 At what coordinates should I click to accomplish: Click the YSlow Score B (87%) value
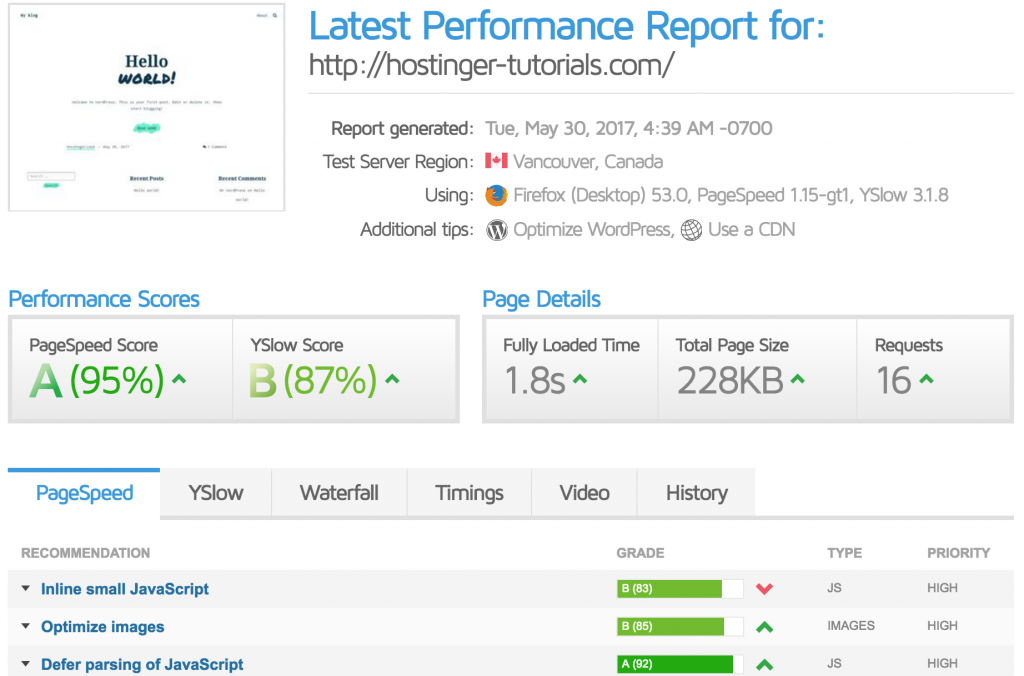click(x=313, y=380)
